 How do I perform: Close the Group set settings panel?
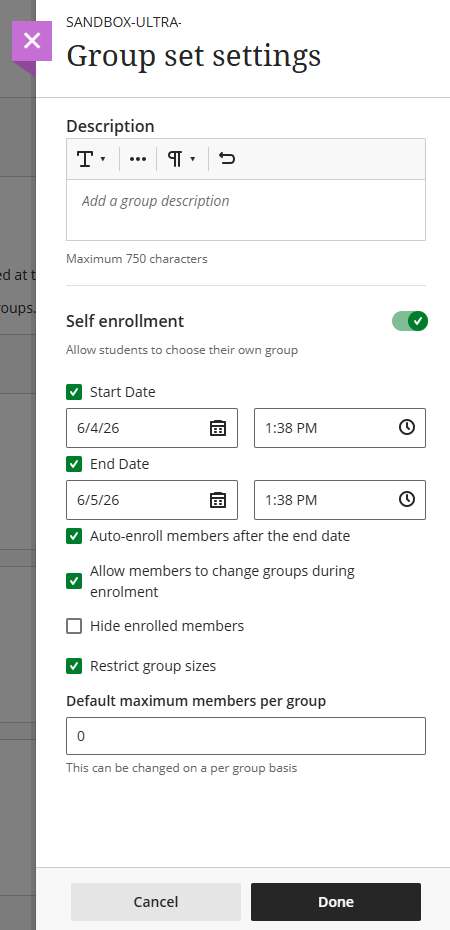32,41
